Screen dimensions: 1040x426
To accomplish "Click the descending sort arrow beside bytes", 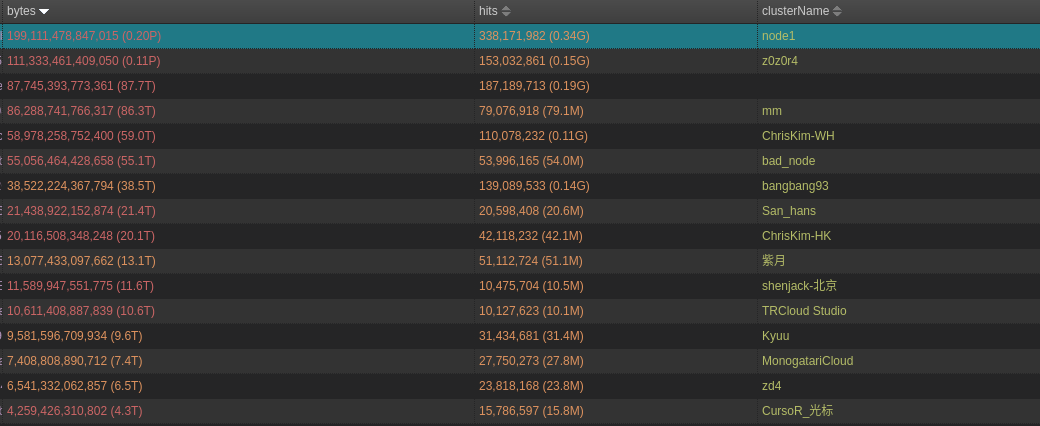I will pos(44,11).
